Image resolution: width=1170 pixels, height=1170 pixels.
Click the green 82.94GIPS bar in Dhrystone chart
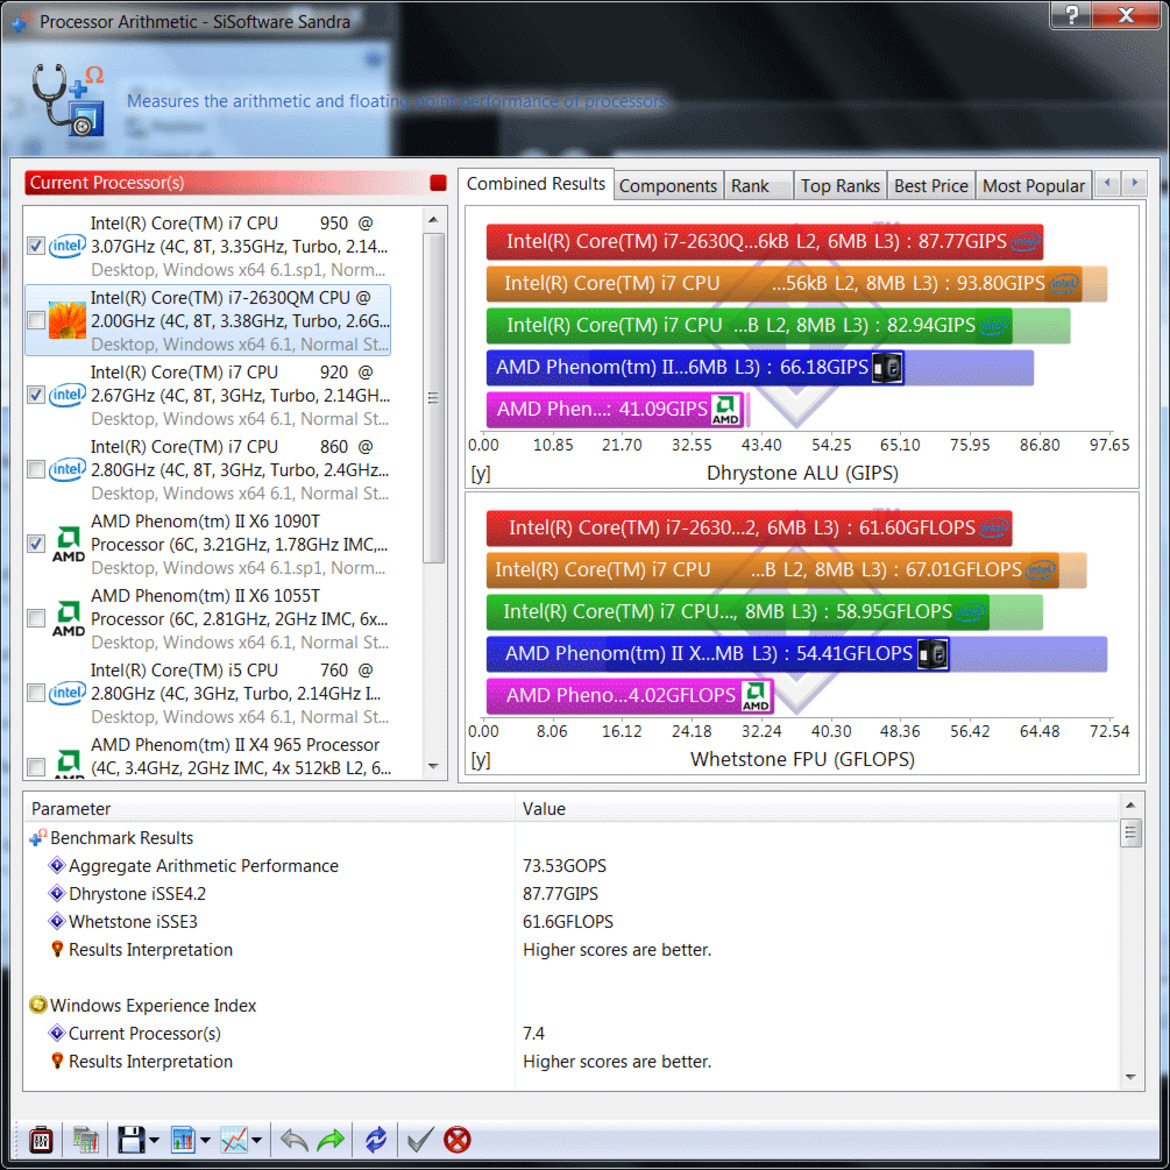tap(749, 325)
